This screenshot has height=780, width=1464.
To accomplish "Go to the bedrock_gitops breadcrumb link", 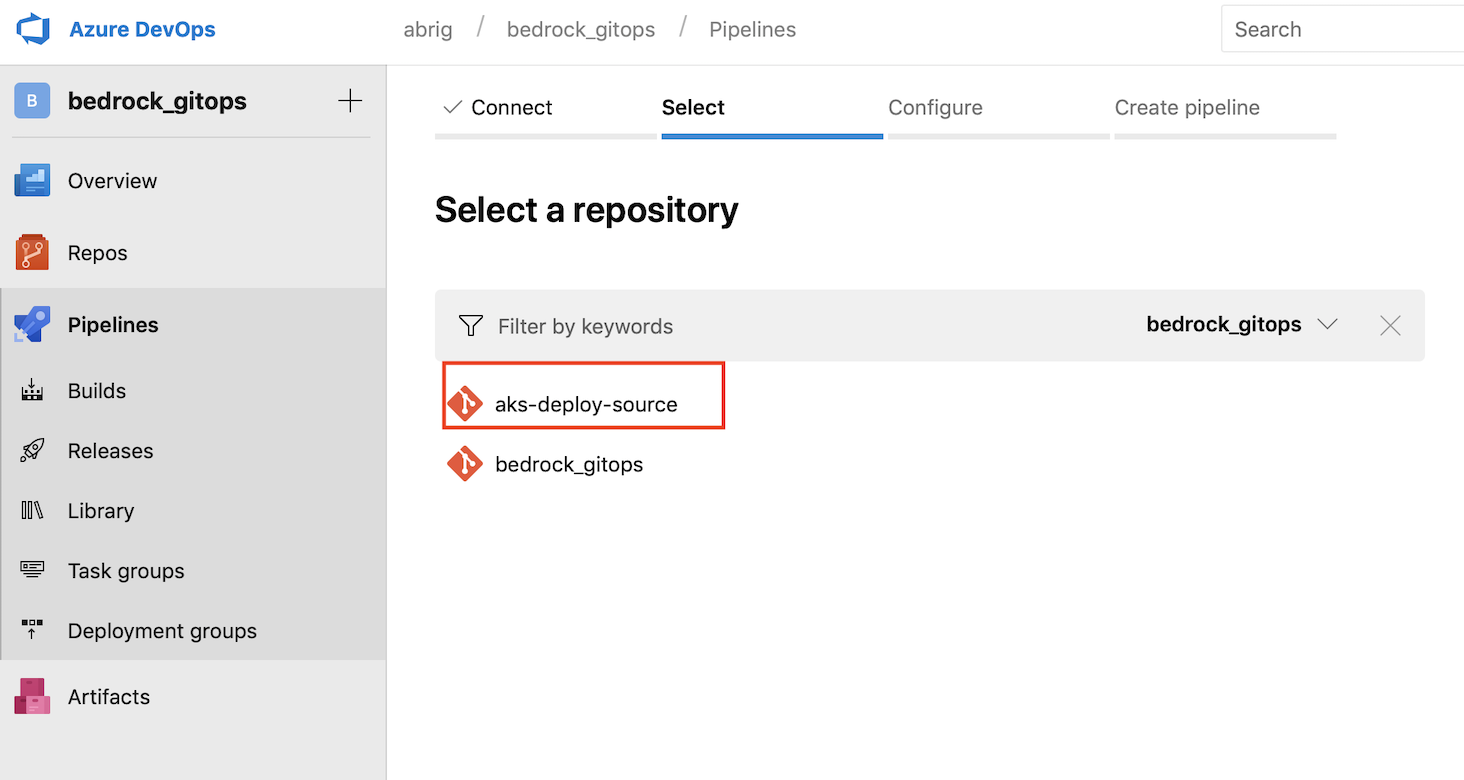I will [581, 30].
